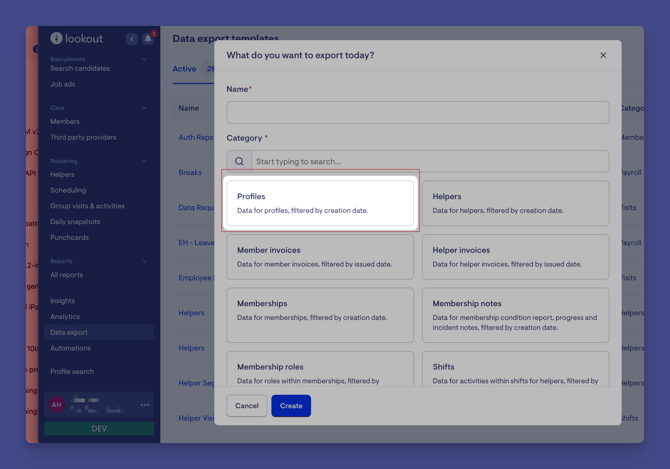Click the DEV environment badge
Image resolution: width=670 pixels, height=469 pixels.
[99, 428]
